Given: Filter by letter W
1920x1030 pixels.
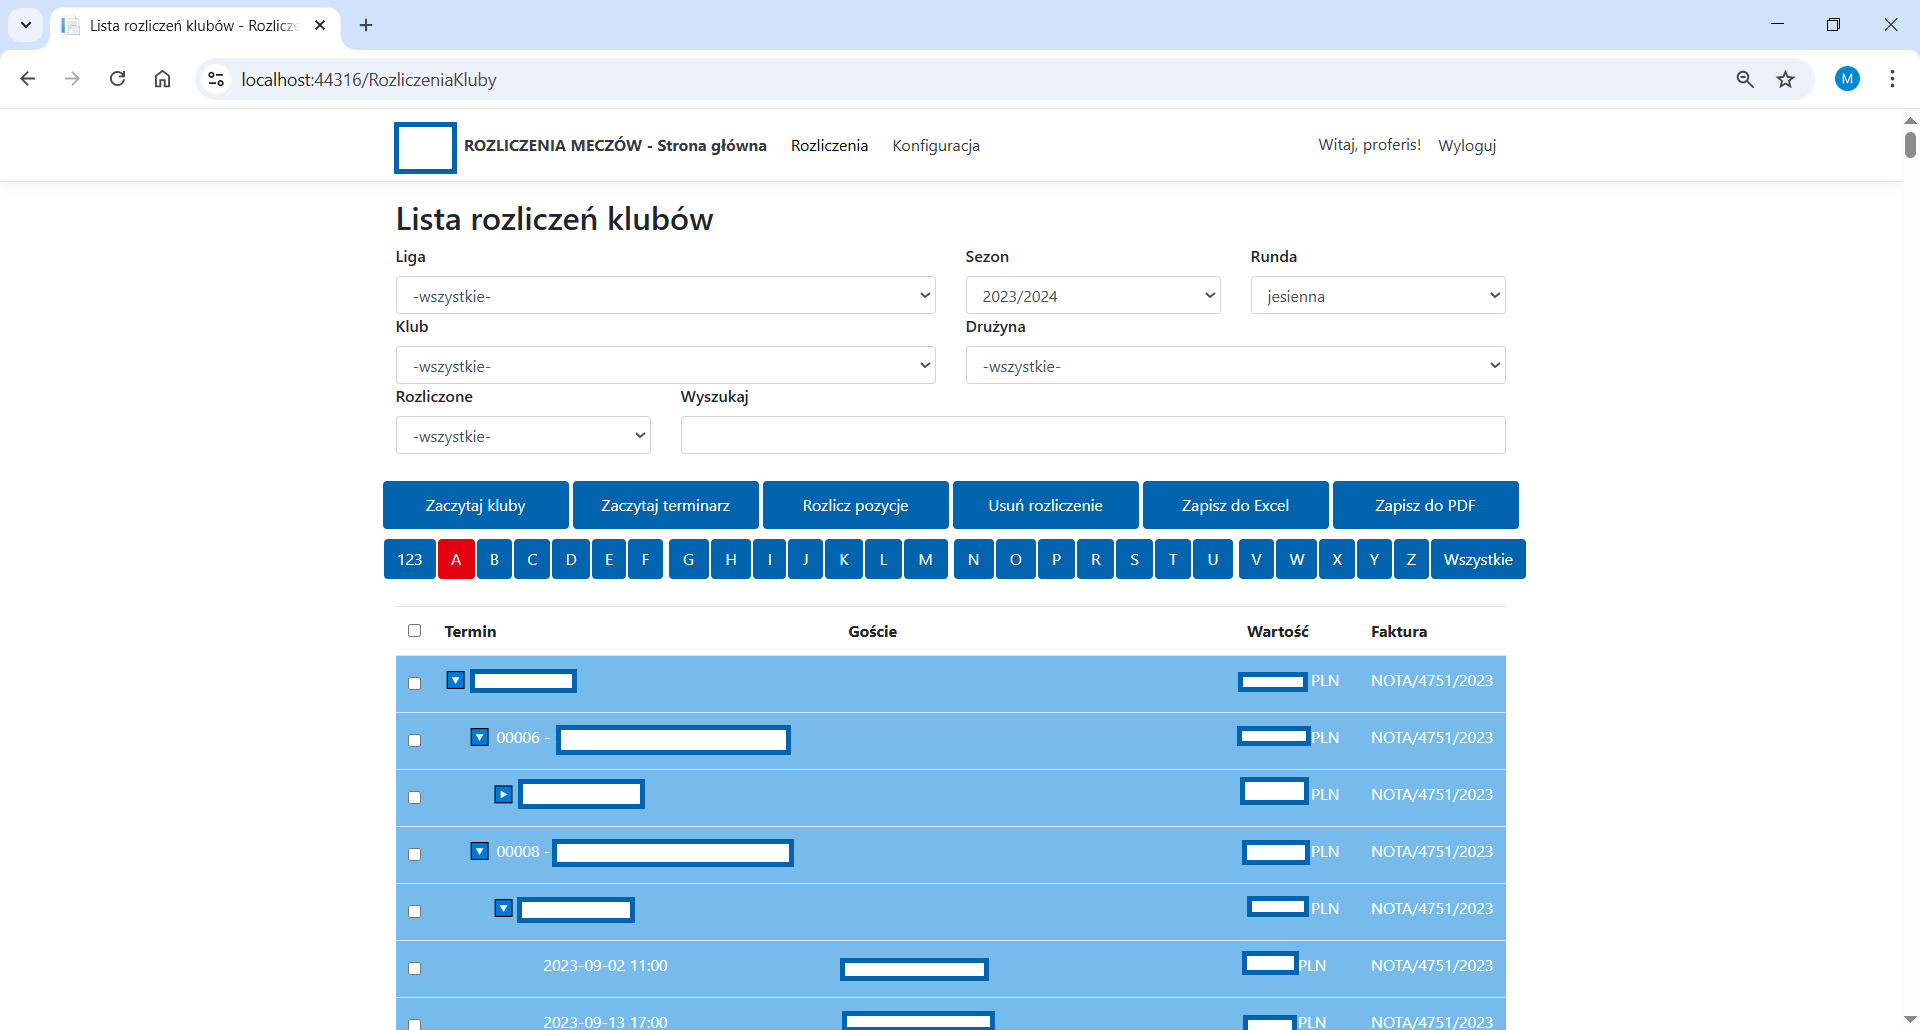Looking at the screenshot, I should click(x=1297, y=559).
